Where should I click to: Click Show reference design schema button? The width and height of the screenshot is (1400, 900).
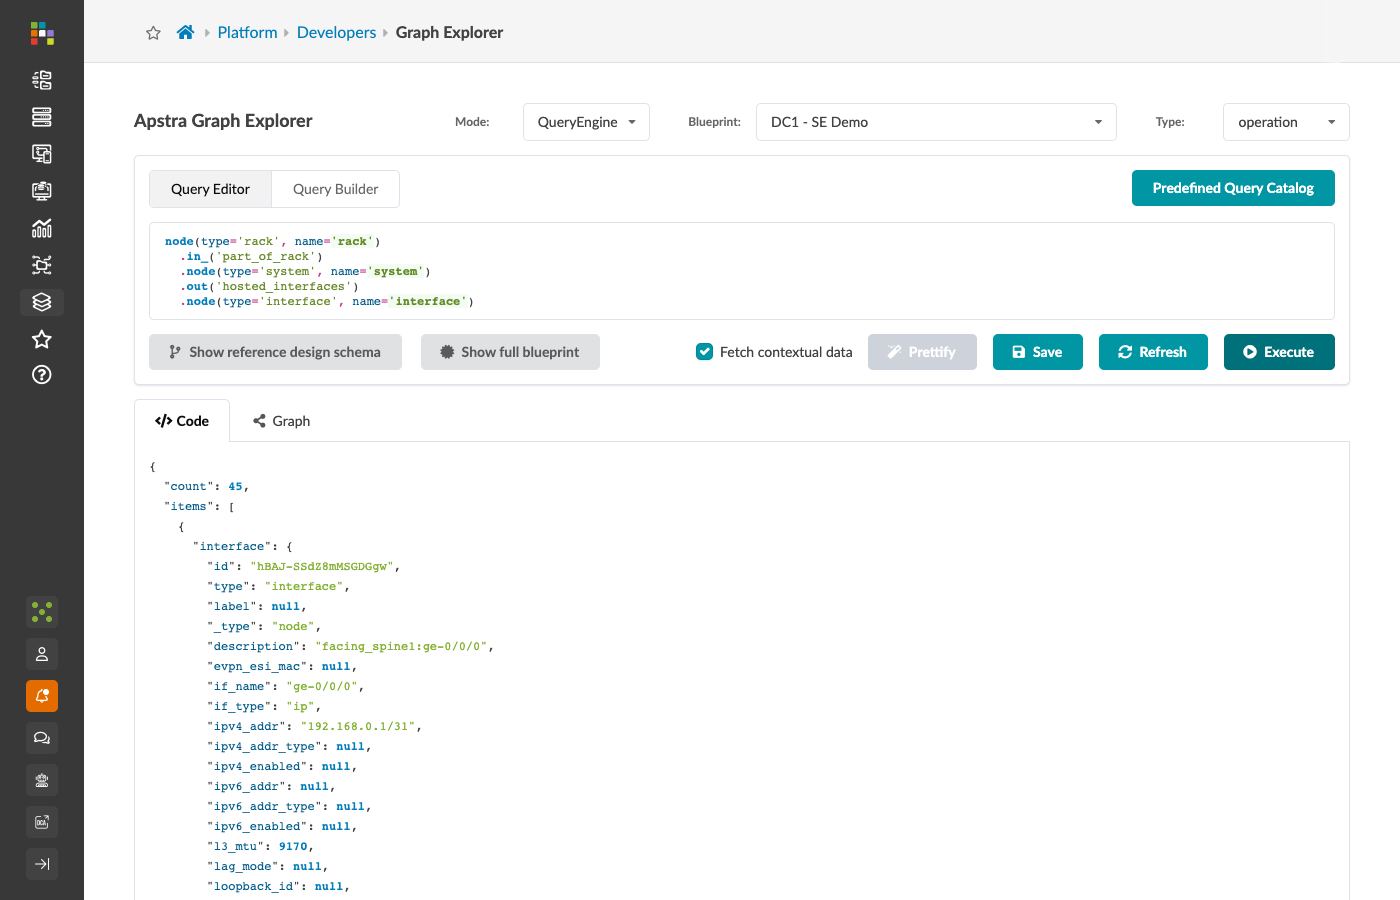point(275,352)
